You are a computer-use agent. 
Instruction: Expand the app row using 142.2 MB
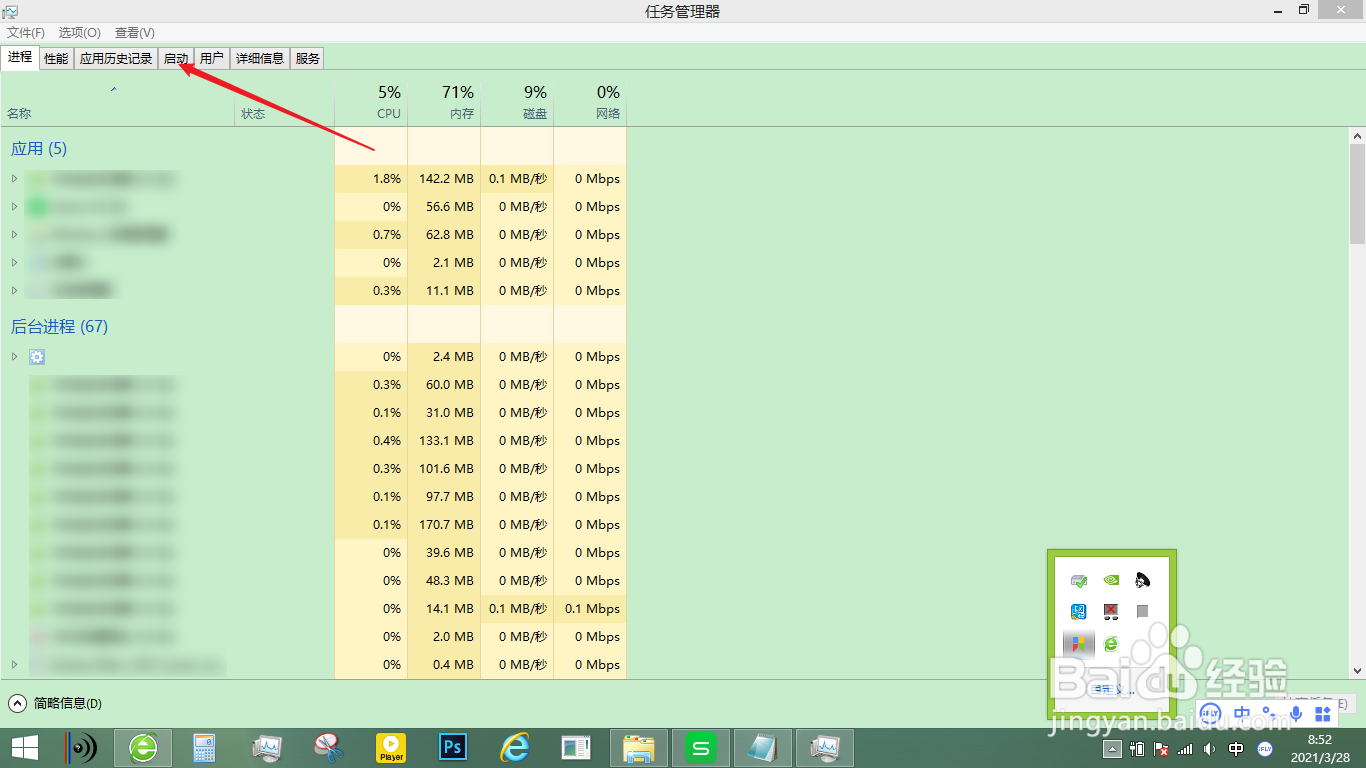(x=14, y=179)
